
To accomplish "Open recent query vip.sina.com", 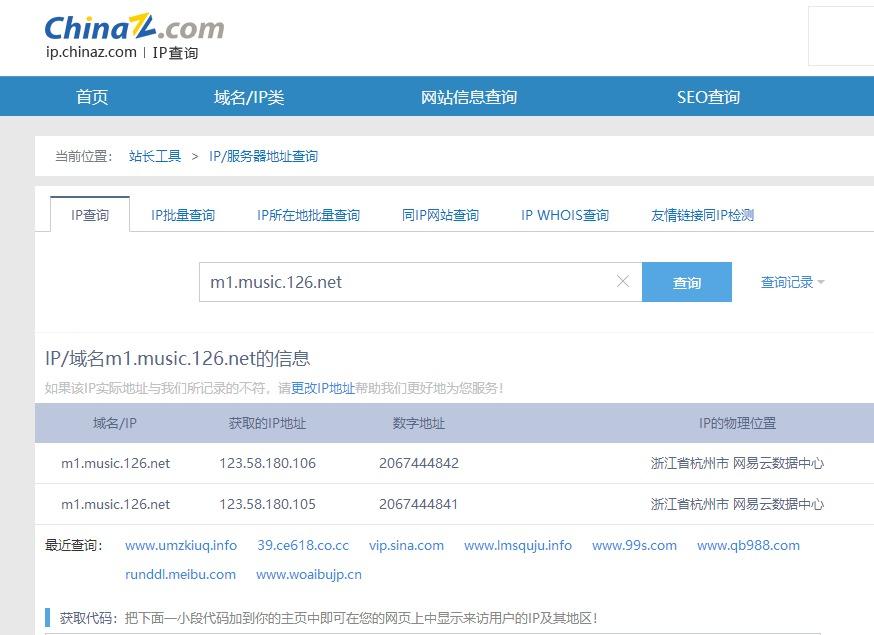I will [406, 545].
